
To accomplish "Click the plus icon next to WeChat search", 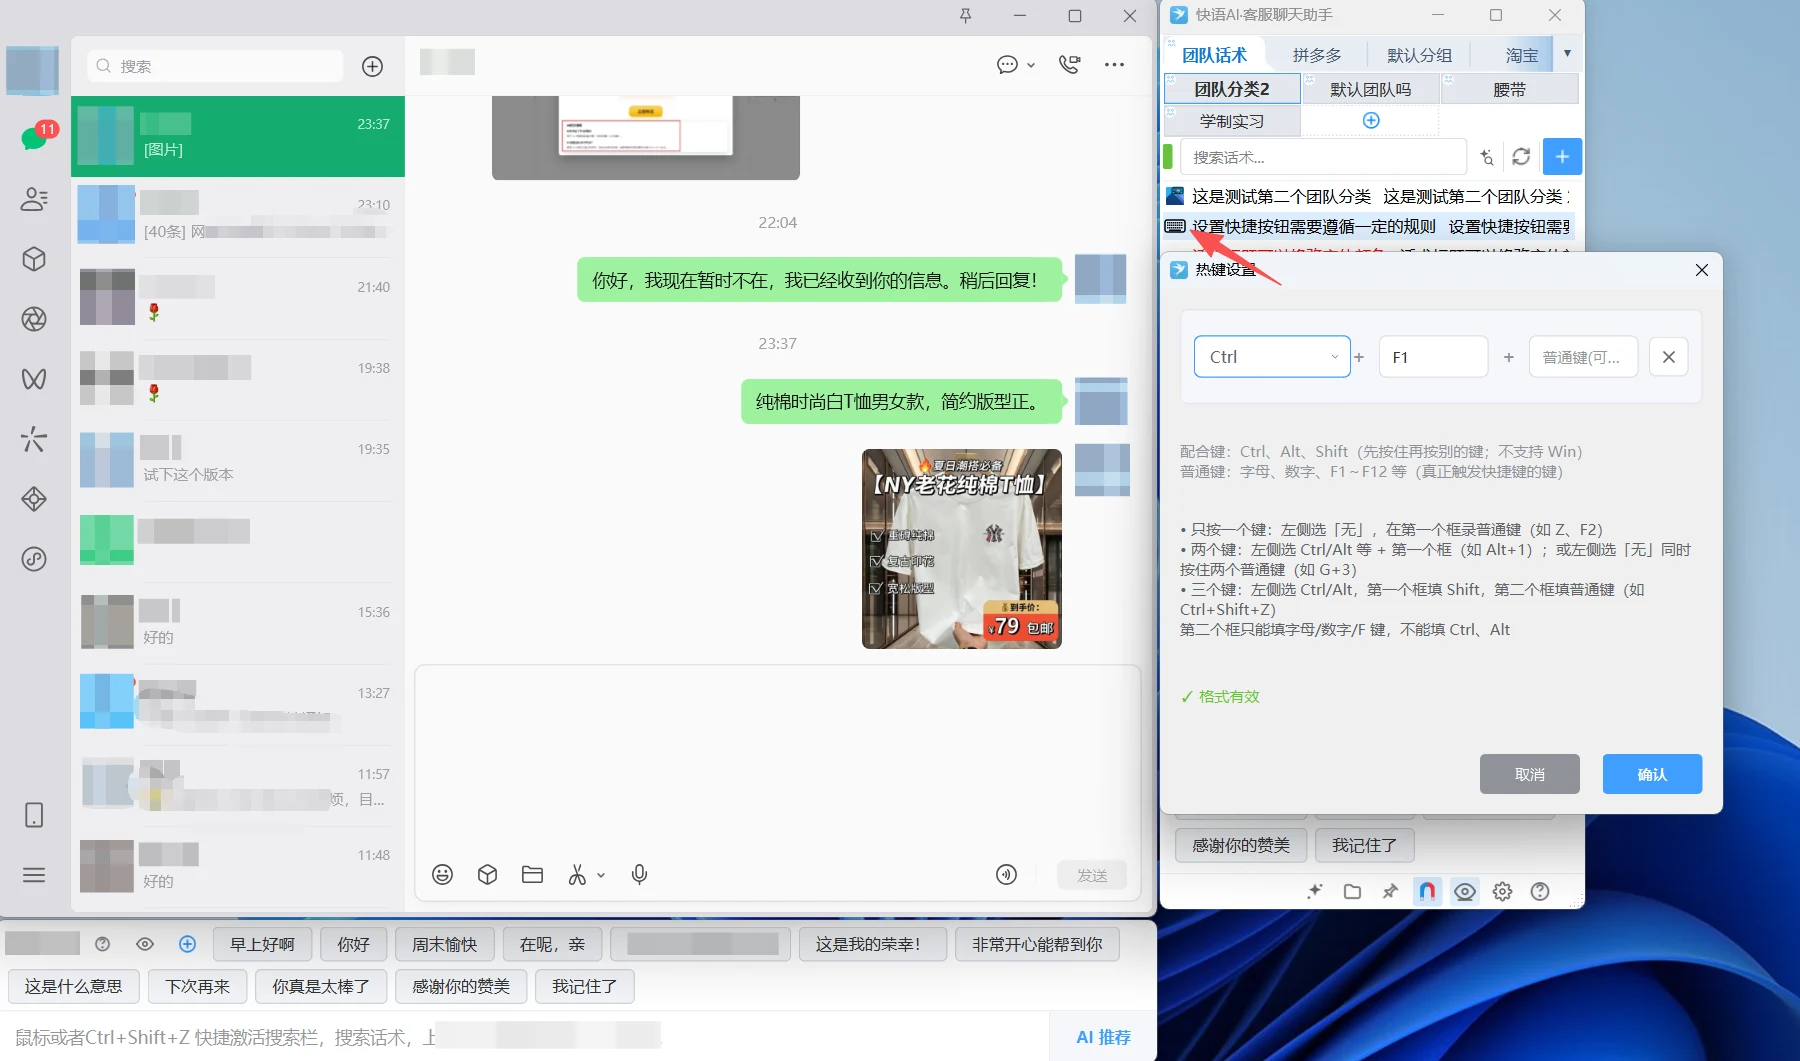I will (372, 66).
